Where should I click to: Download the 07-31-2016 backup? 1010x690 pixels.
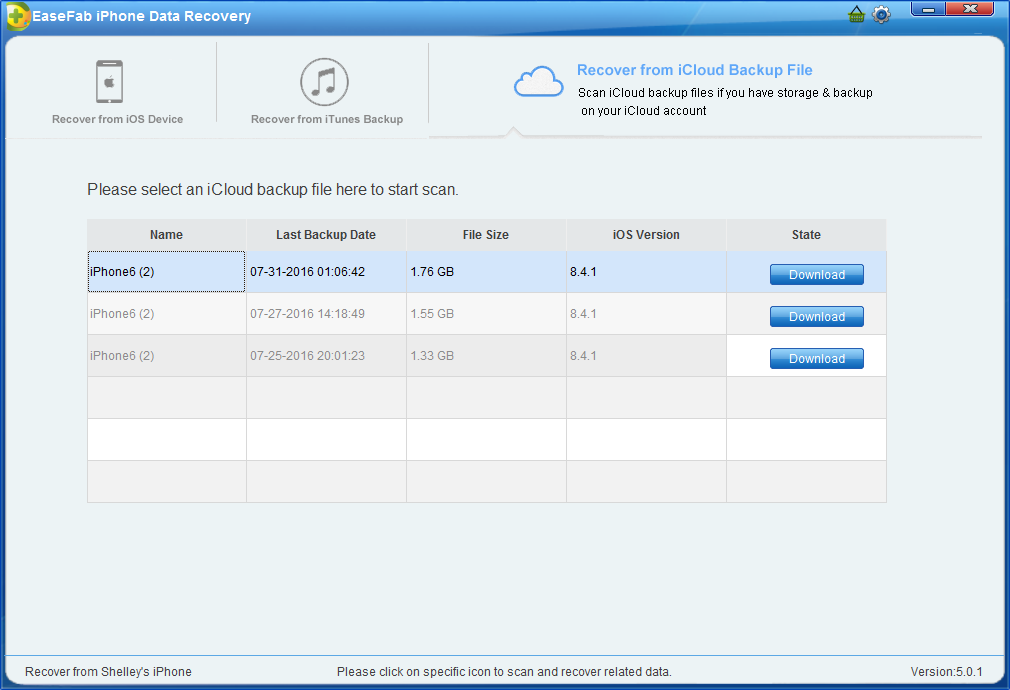[817, 274]
